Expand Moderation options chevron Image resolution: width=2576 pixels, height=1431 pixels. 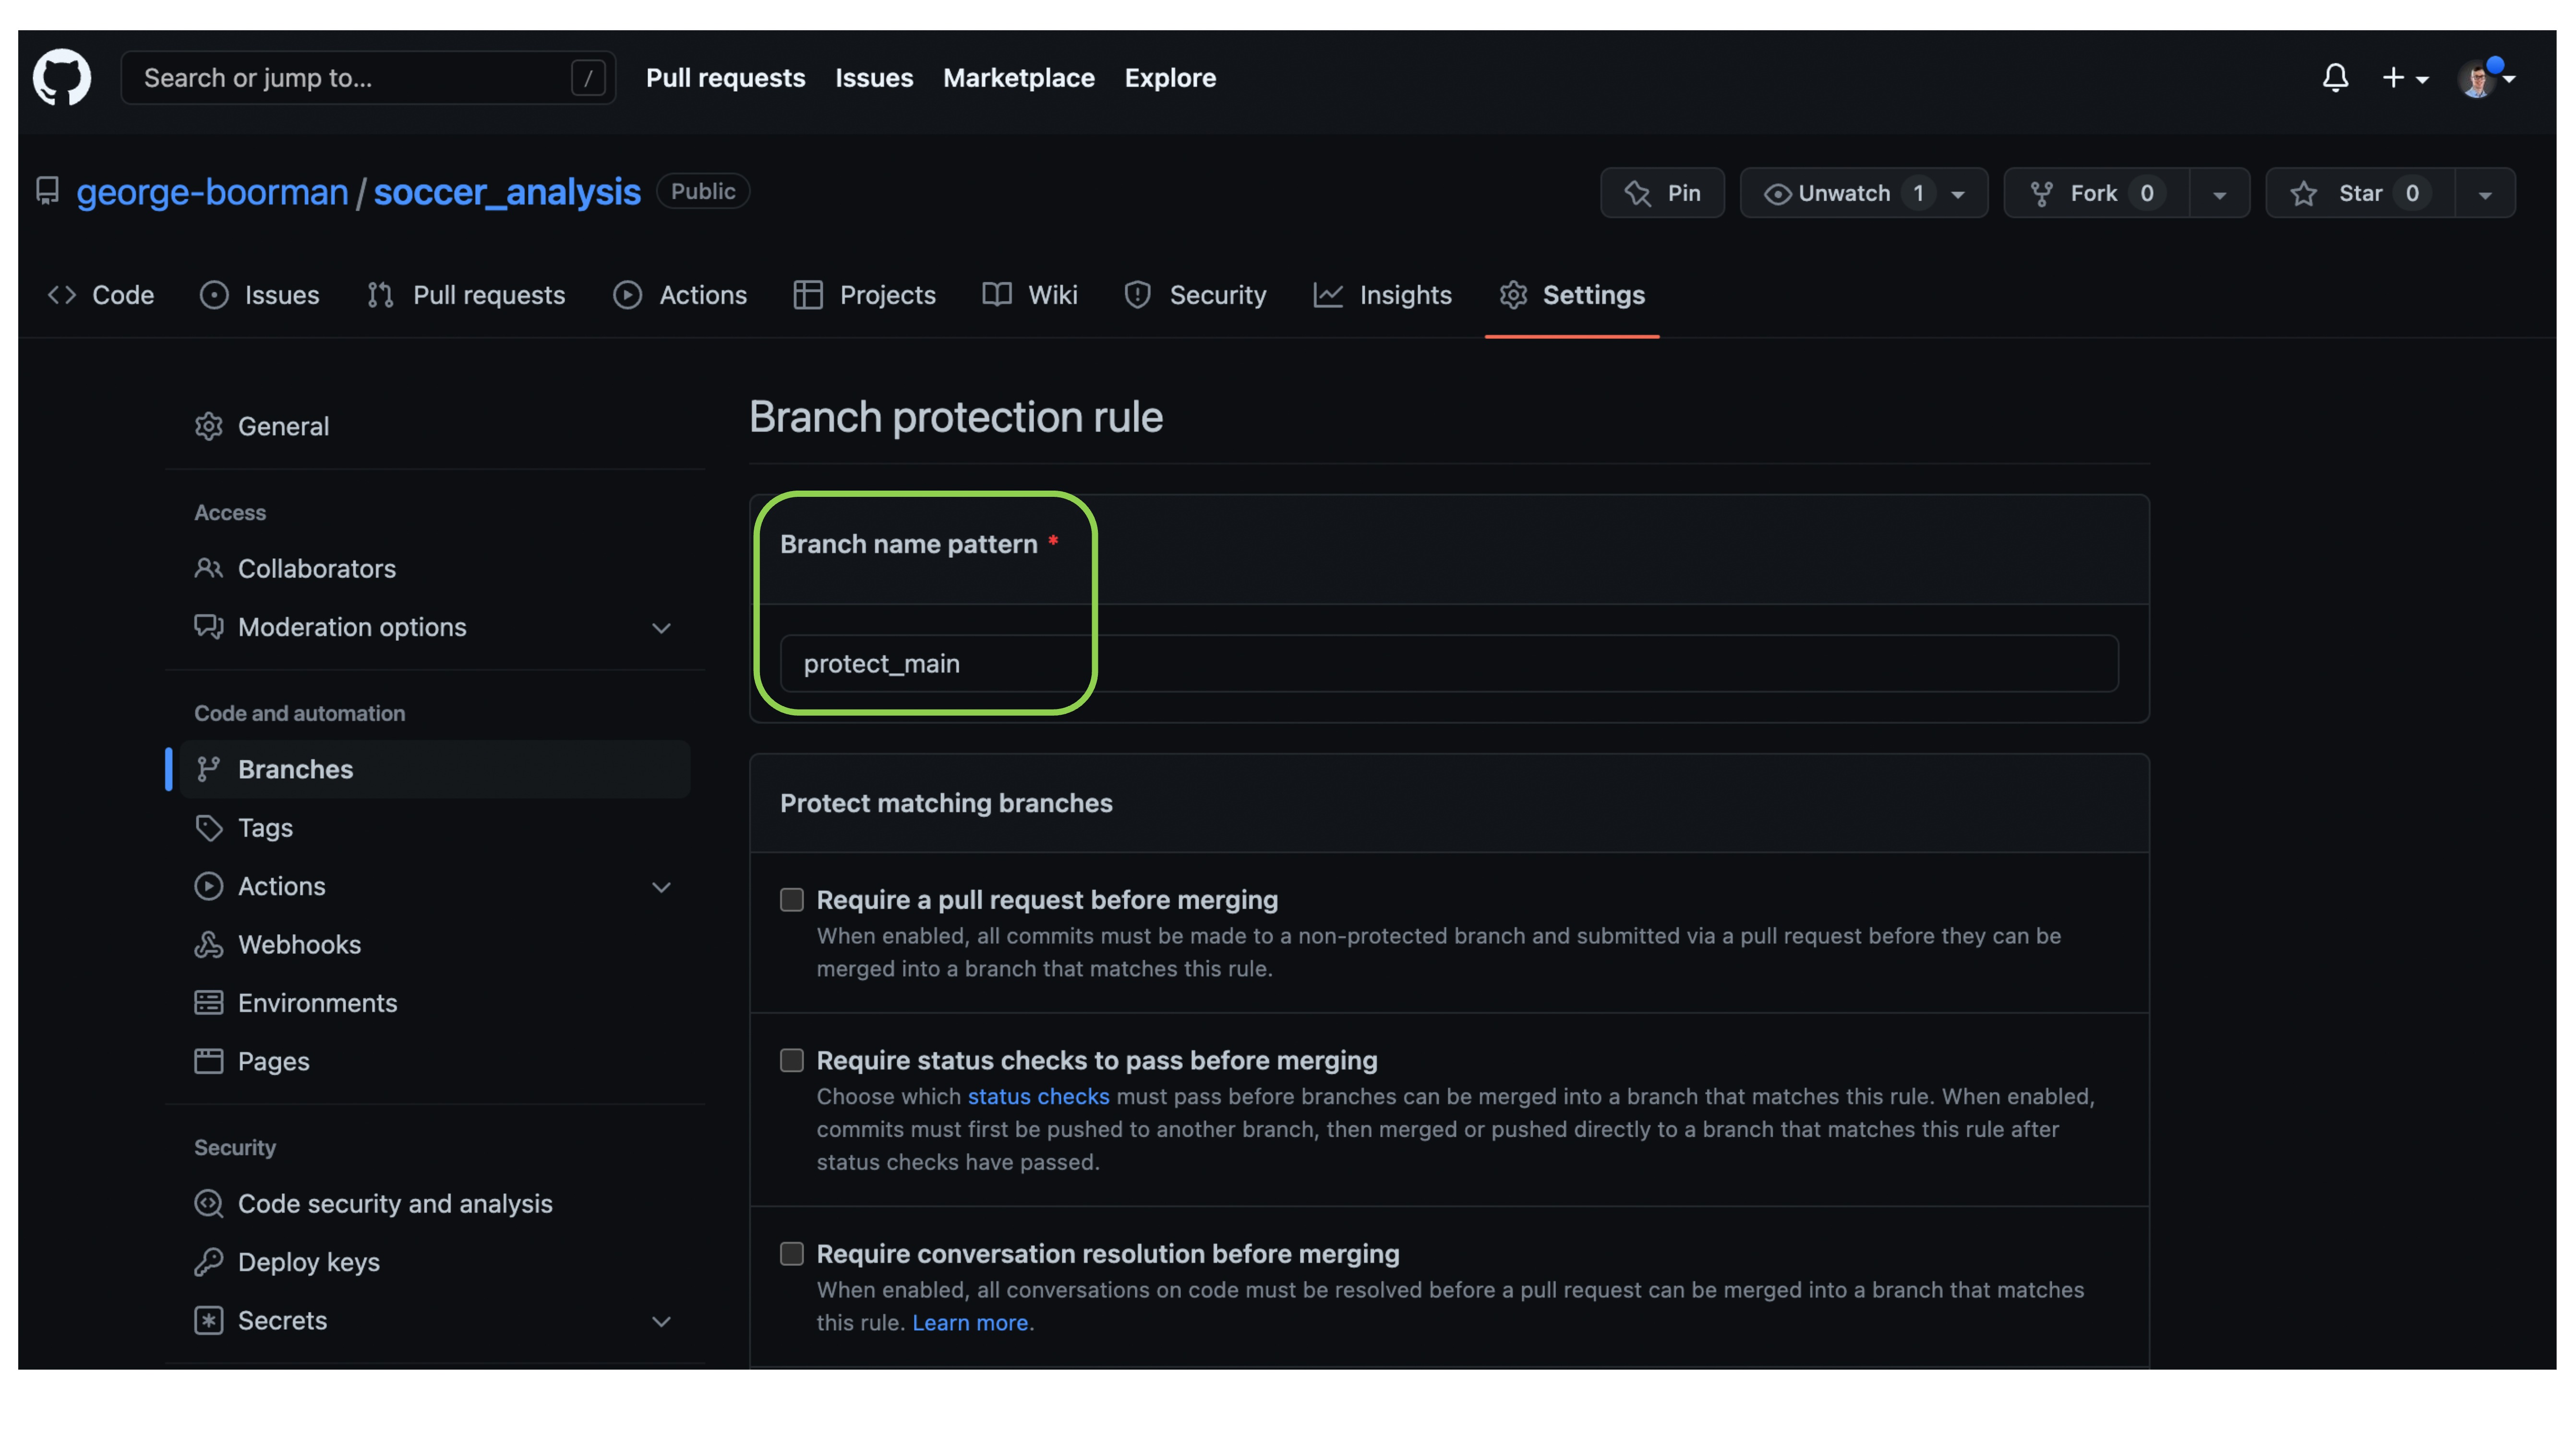[x=661, y=628]
